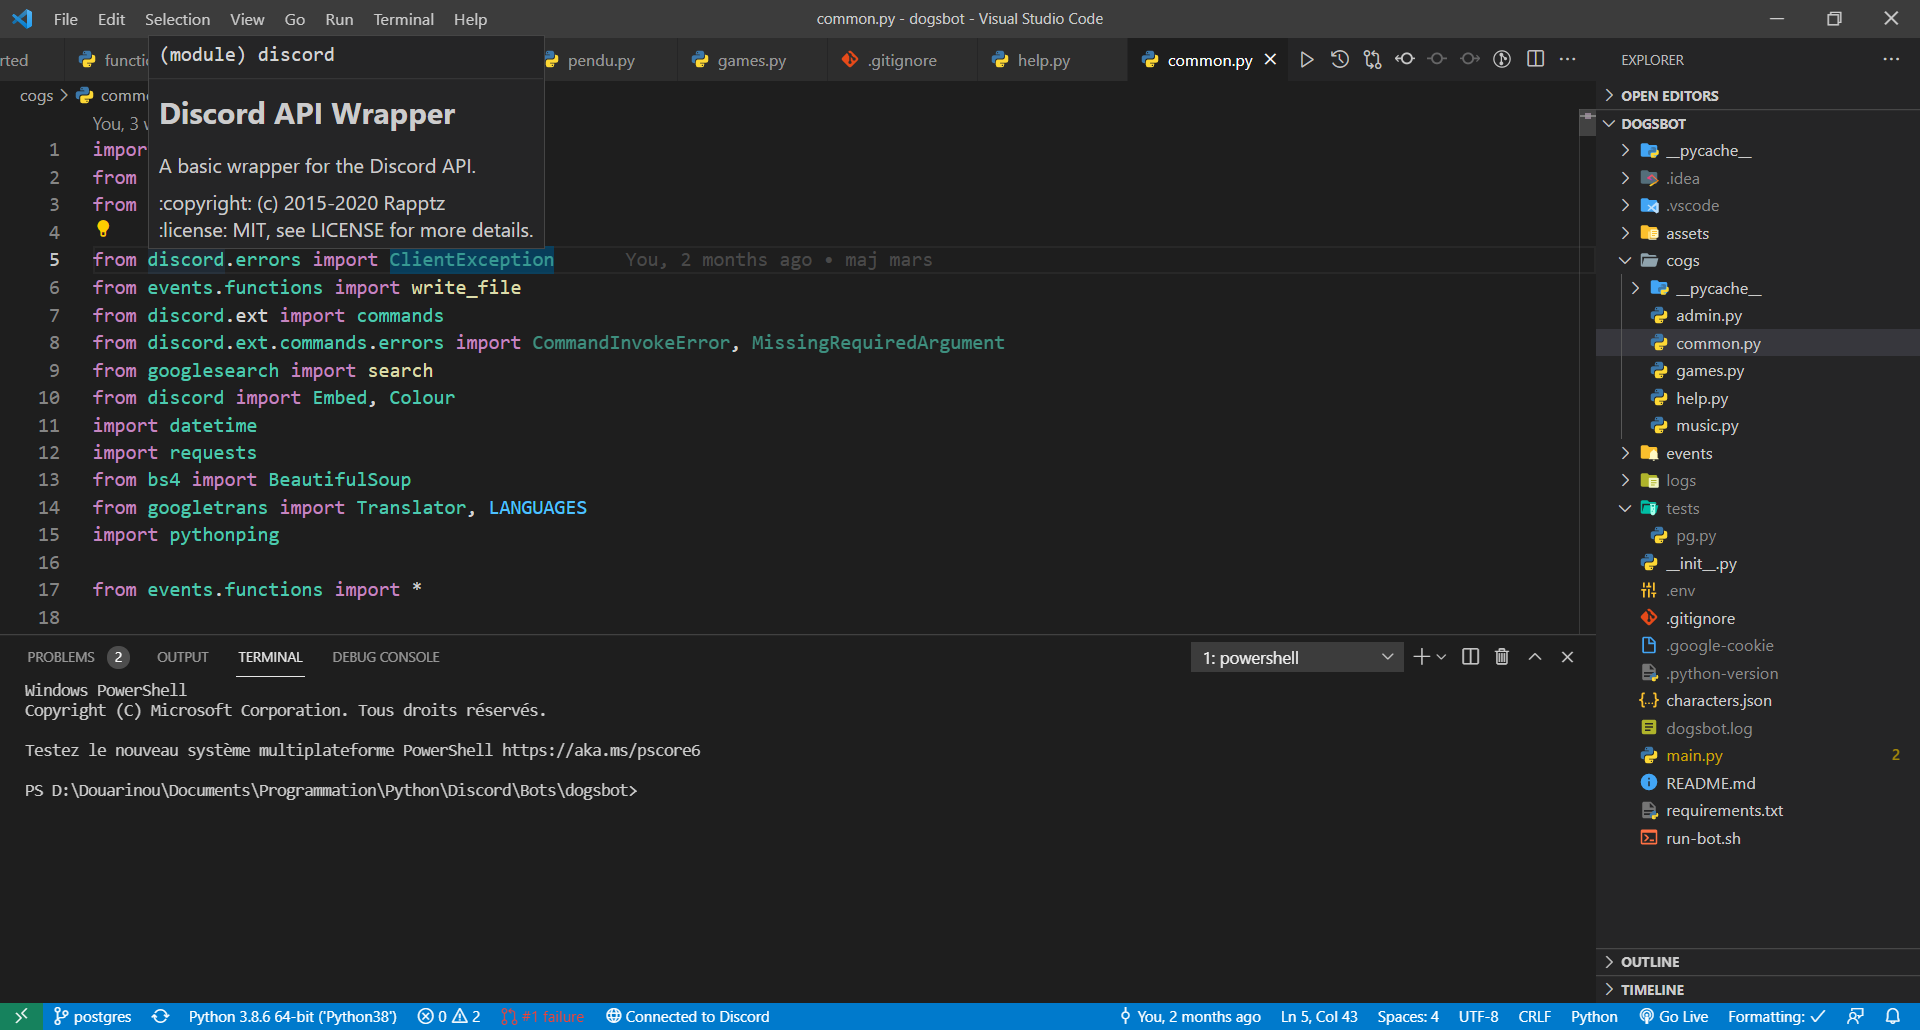Select the postgres database status item
Screen dimensions: 1920x1030
tap(92, 1016)
